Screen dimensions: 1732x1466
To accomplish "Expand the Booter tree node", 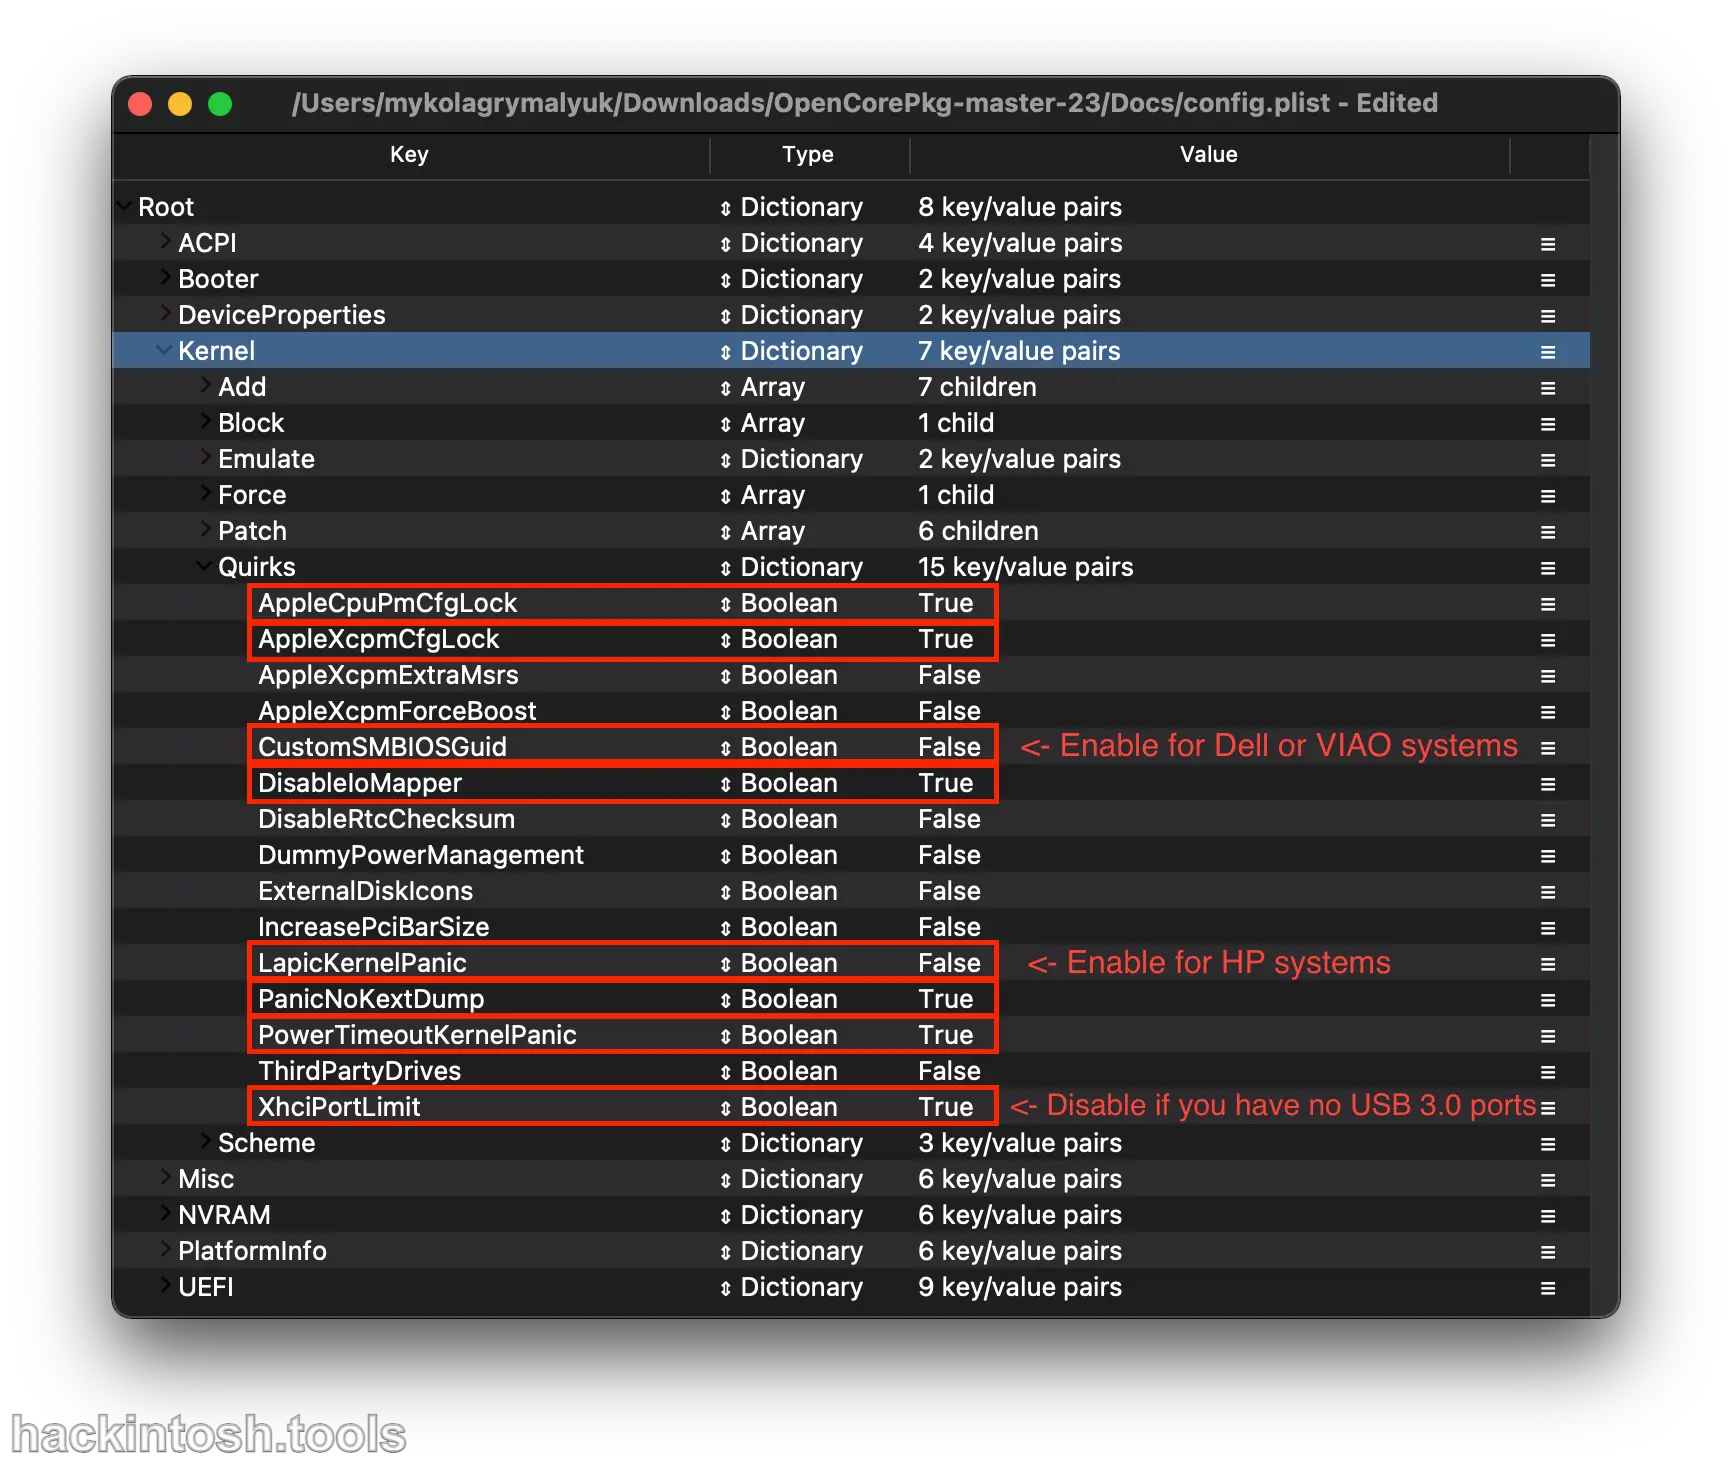I will tap(165, 277).
